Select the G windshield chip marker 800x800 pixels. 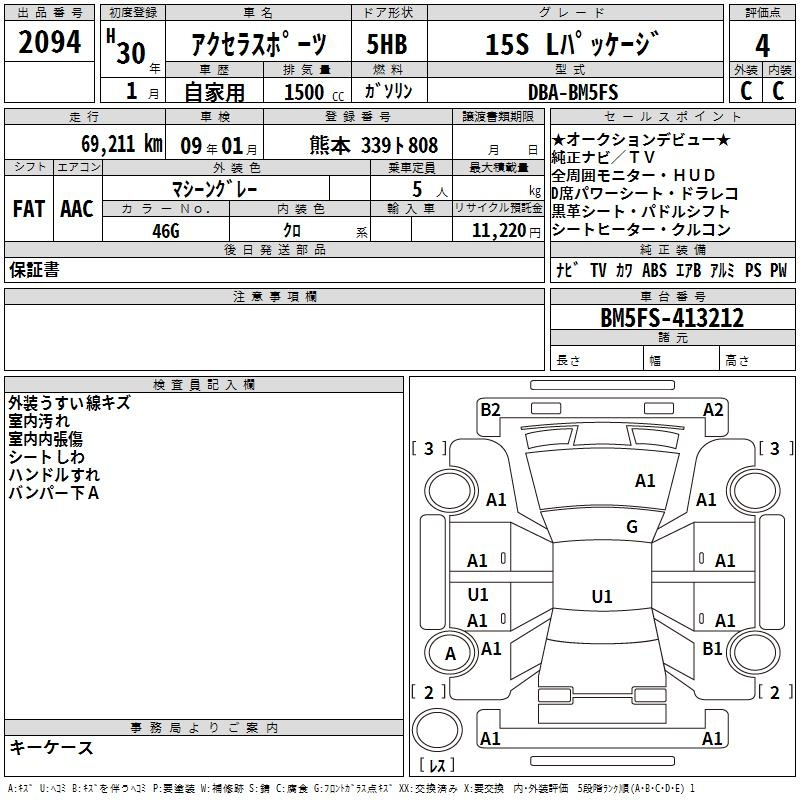631,527
